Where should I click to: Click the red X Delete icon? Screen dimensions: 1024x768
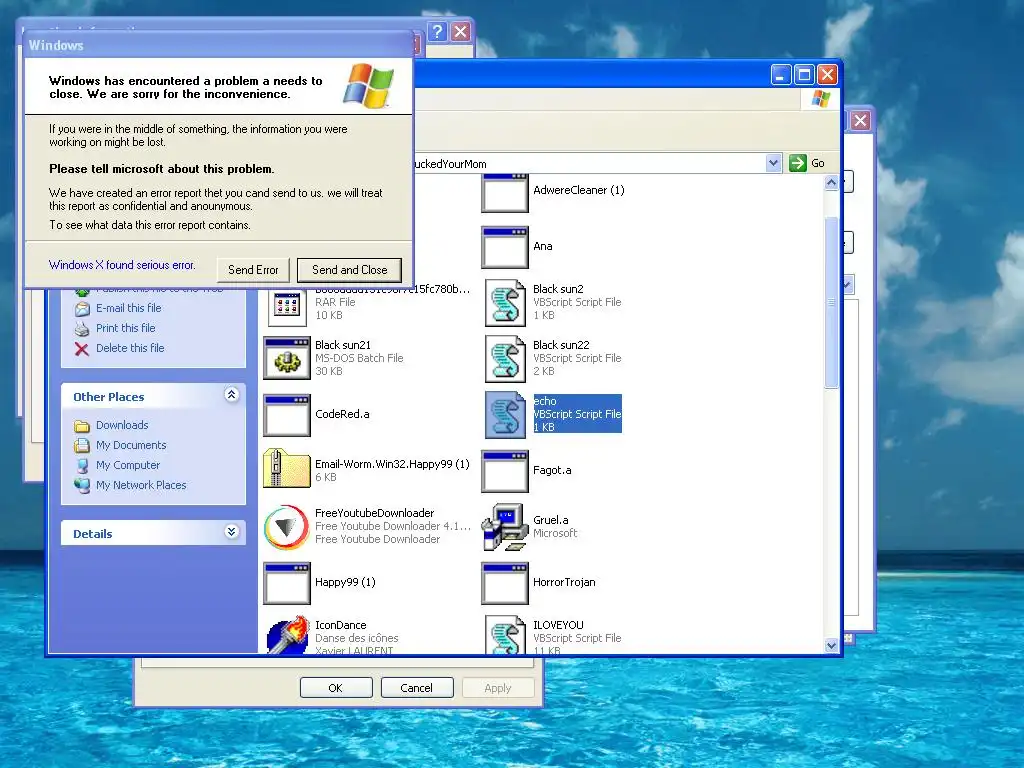coord(82,349)
